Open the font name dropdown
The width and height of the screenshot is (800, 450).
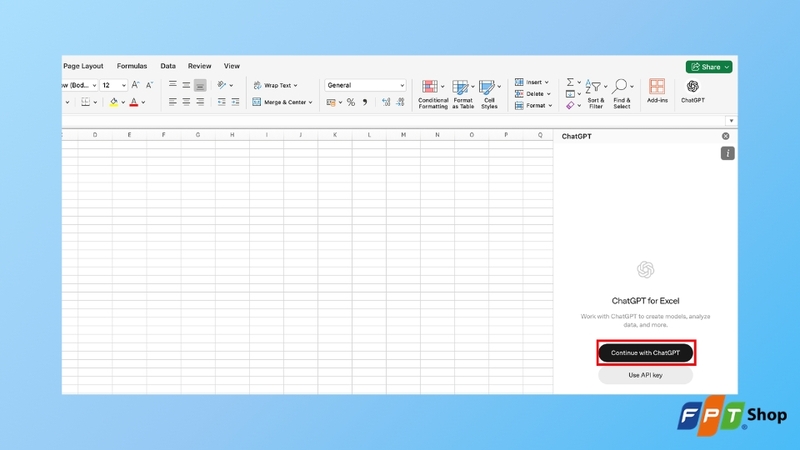94,85
